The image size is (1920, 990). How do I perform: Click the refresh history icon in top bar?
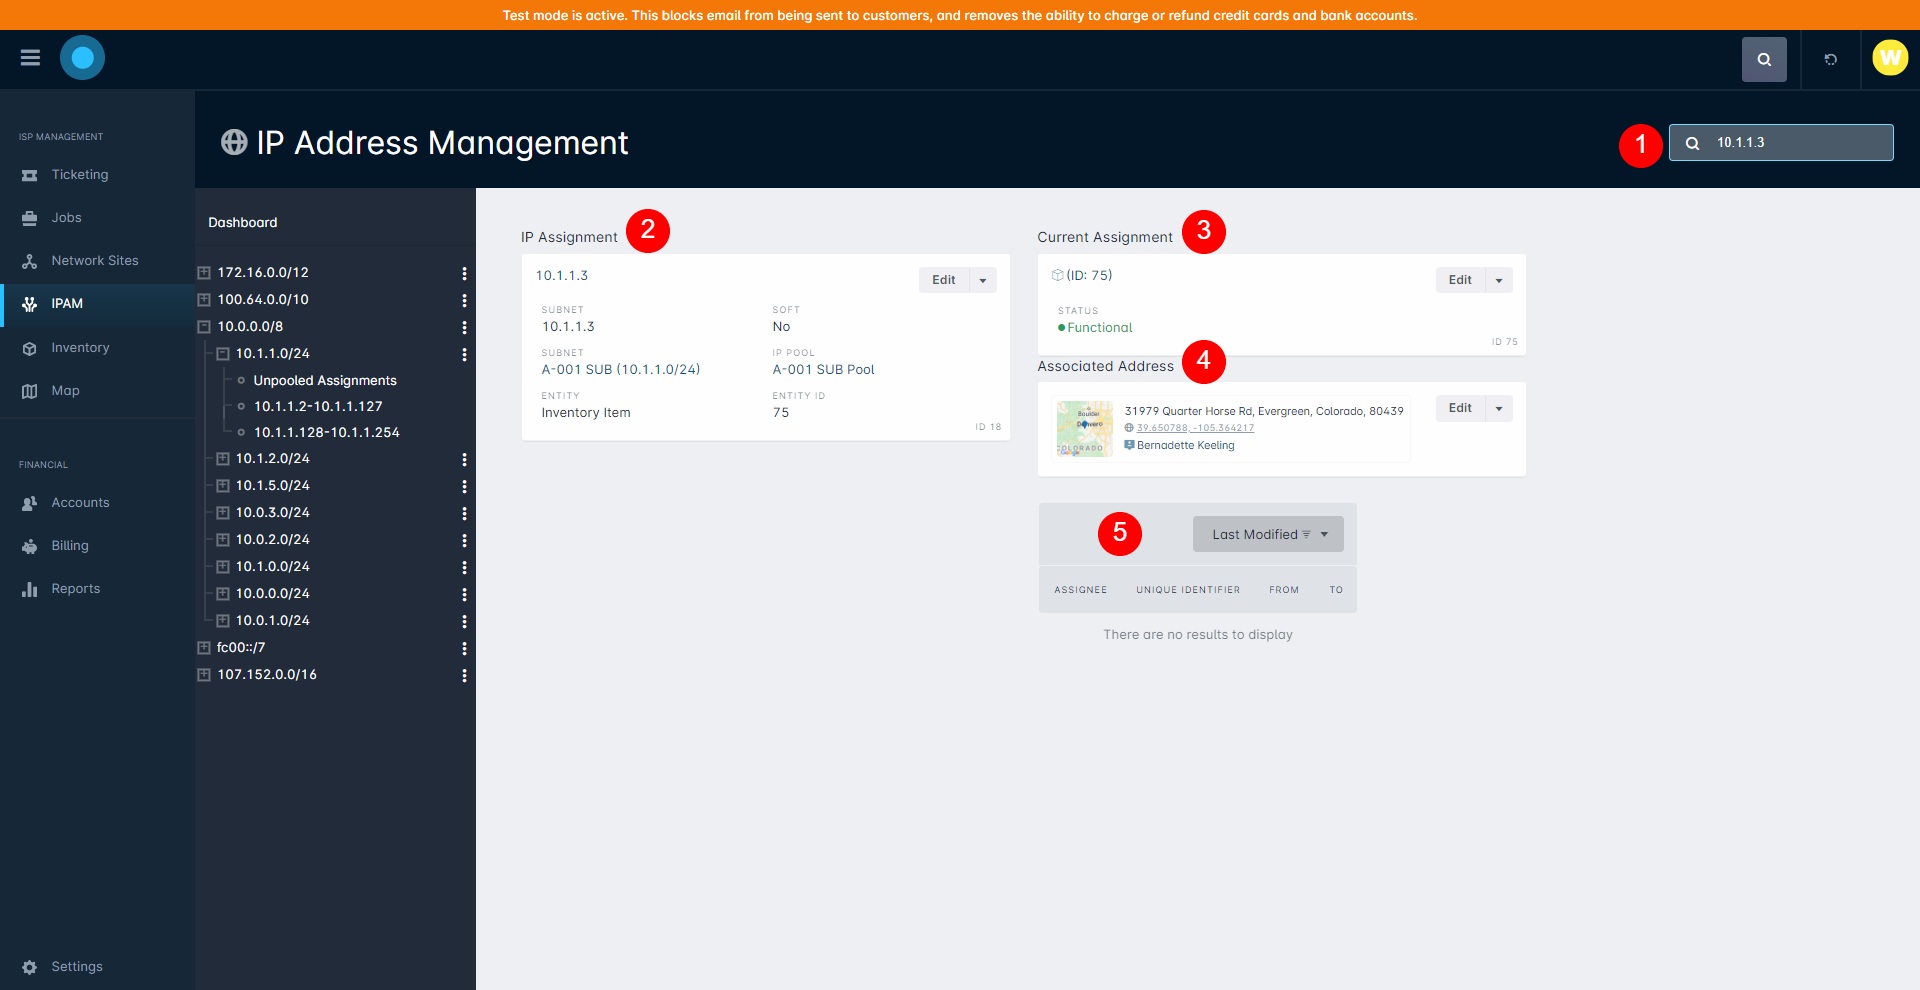point(1830,59)
